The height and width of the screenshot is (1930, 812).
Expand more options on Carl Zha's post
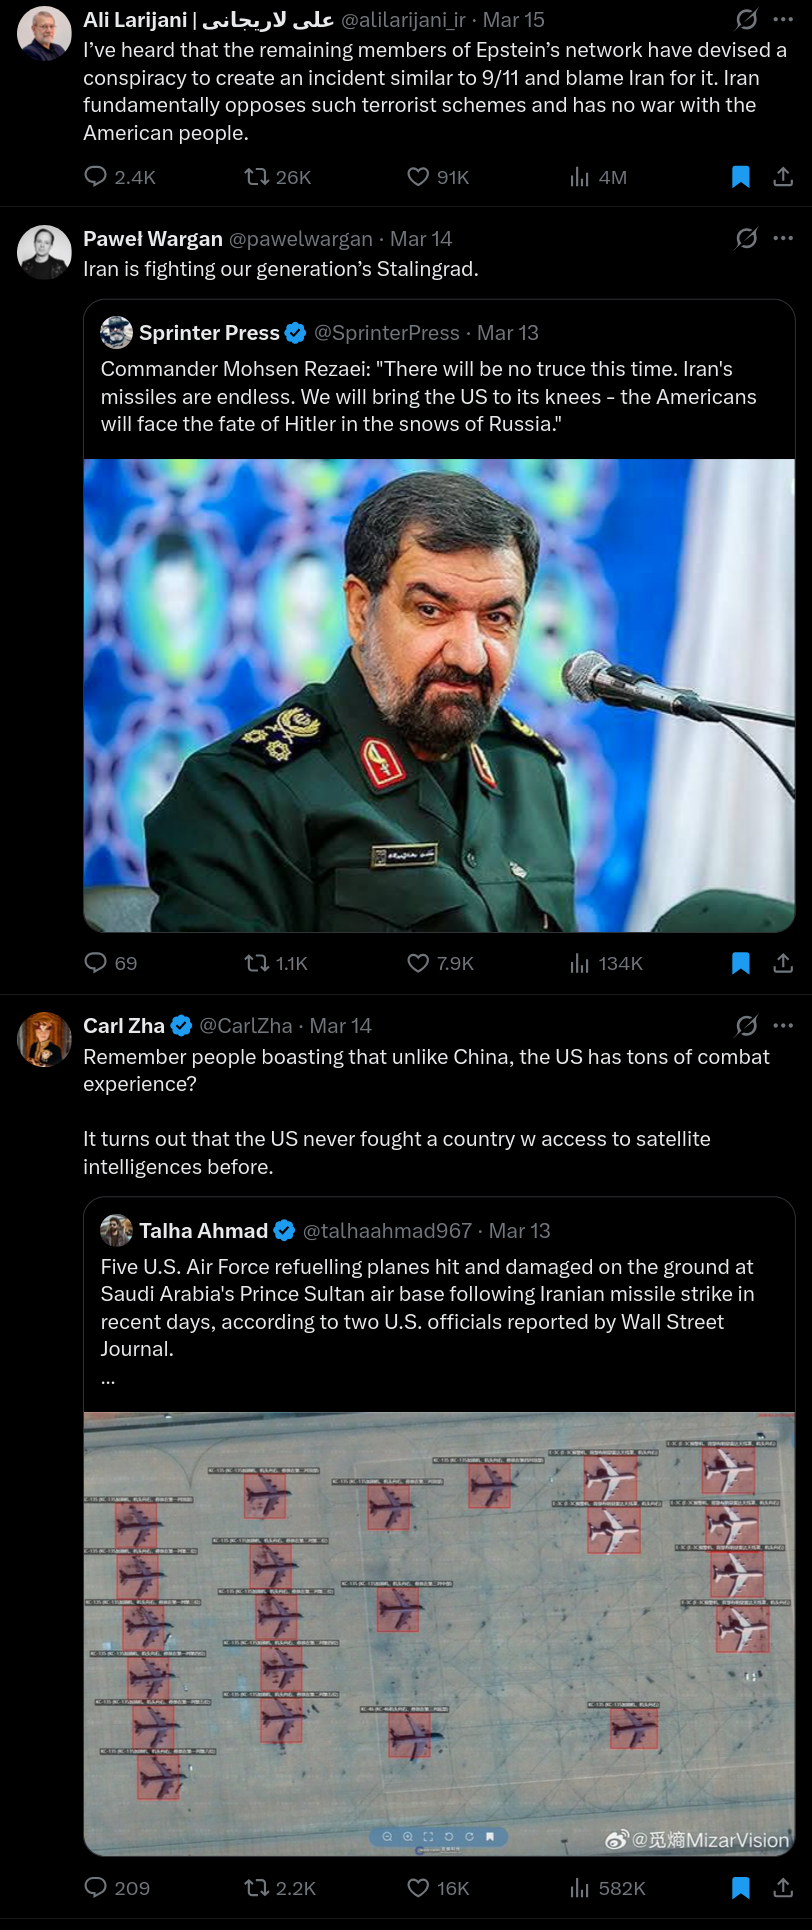point(783,1025)
